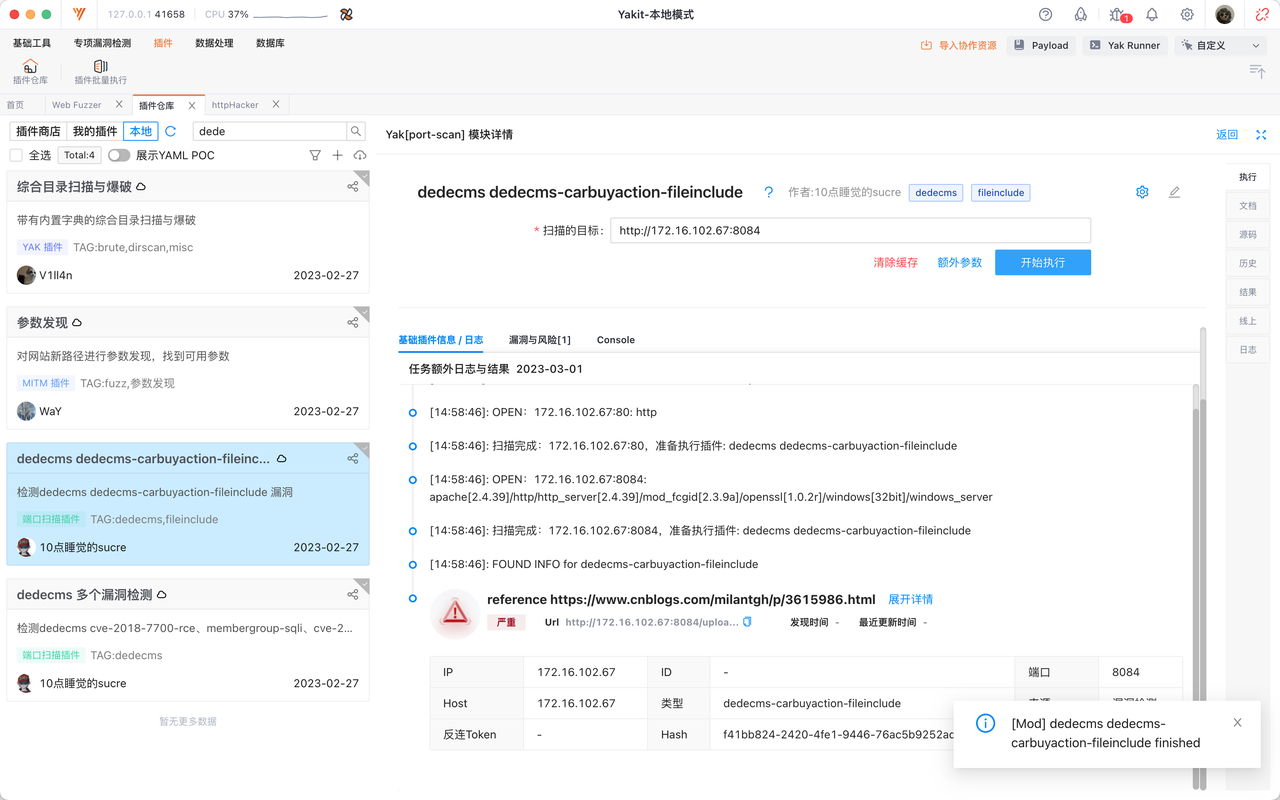Open the 漏洞与风险[1] tab
This screenshot has height=800, width=1280.
(x=539, y=340)
